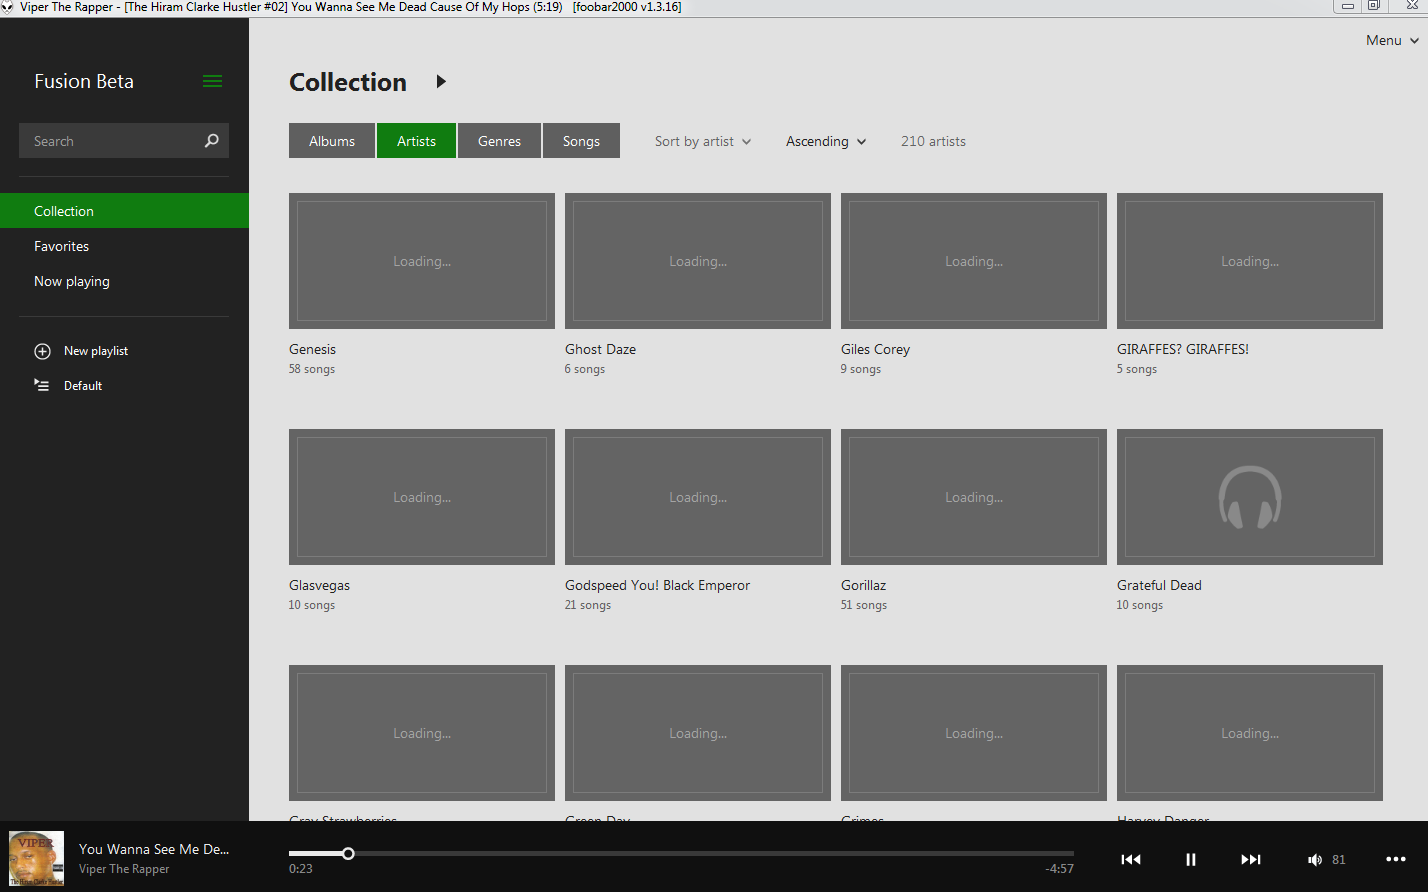Click the 51 songs count under Gorillaz
Screen dimensions: 1428x892
[x=864, y=605]
